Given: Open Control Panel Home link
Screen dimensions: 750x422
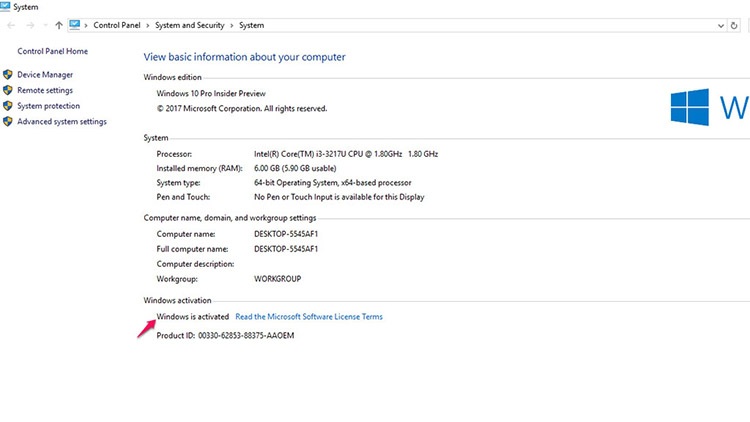Looking at the screenshot, I should [53, 51].
